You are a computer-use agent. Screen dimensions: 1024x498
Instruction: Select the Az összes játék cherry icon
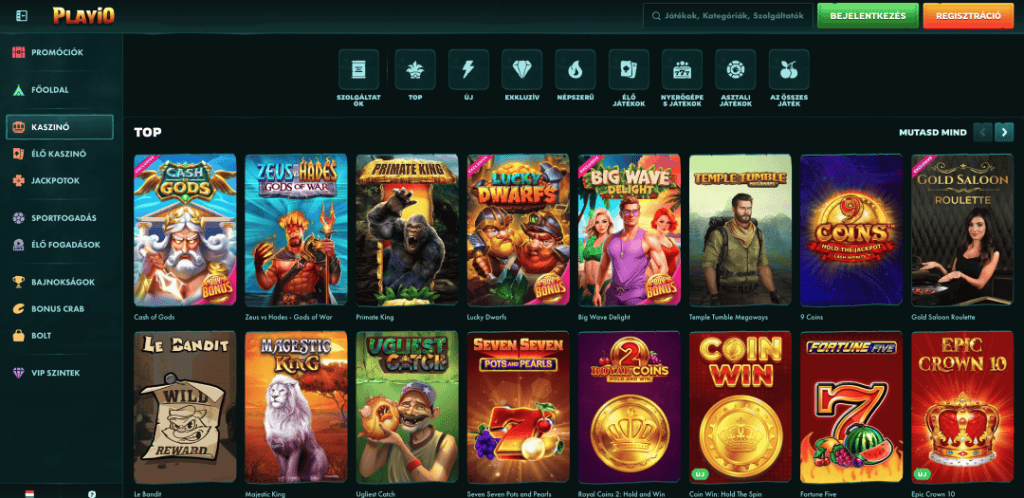pyautogui.click(x=789, y=69)
